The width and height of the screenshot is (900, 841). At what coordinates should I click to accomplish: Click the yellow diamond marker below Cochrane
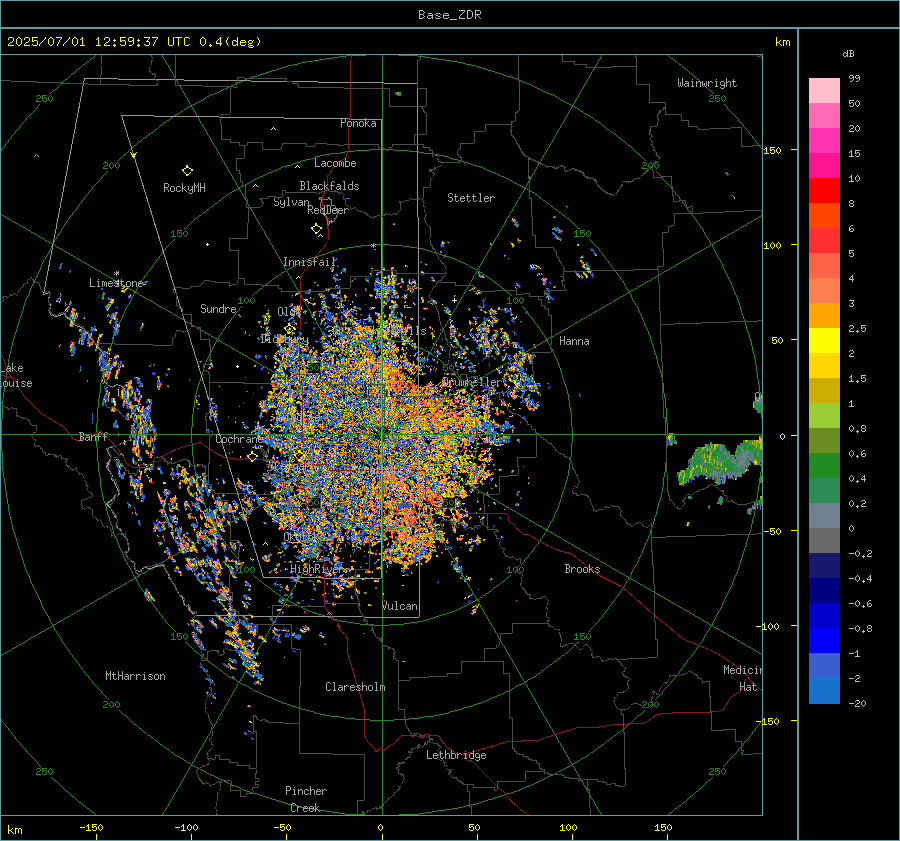point(252,456)
